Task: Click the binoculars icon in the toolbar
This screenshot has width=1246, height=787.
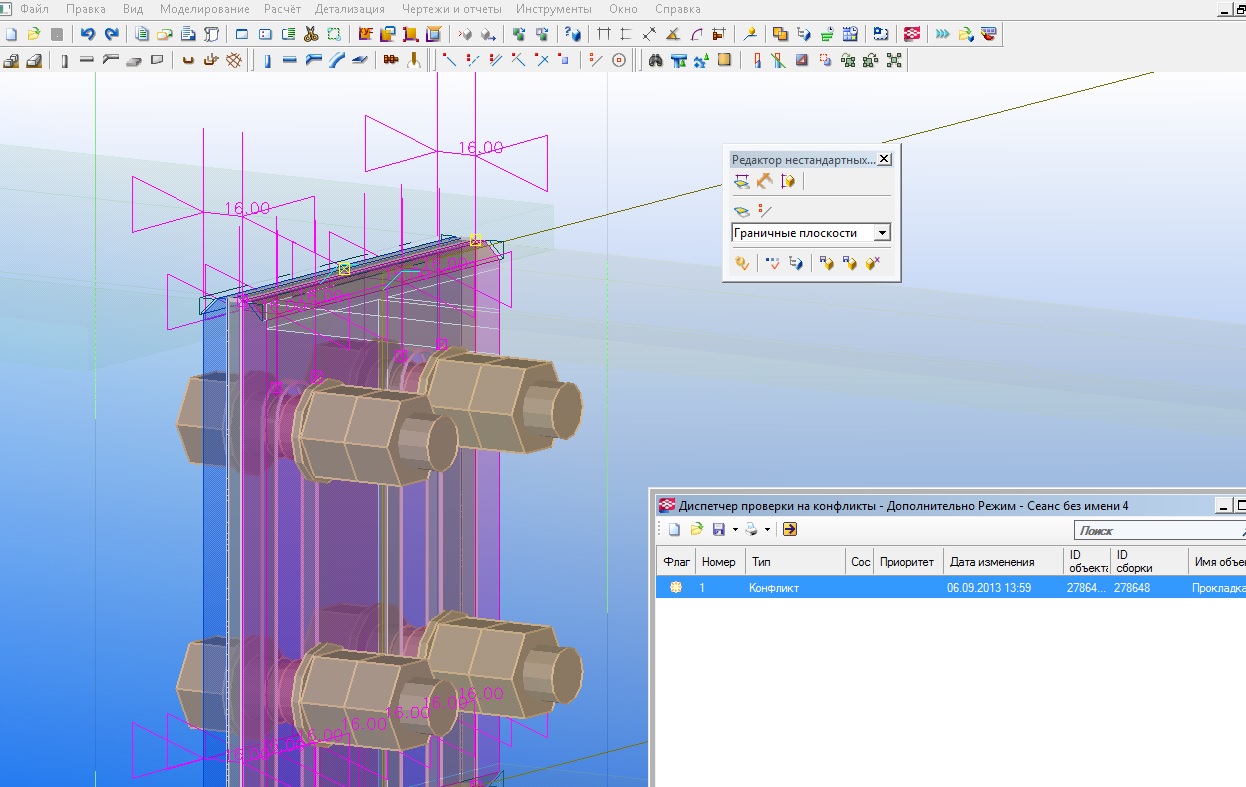Action: click(656, 60)
